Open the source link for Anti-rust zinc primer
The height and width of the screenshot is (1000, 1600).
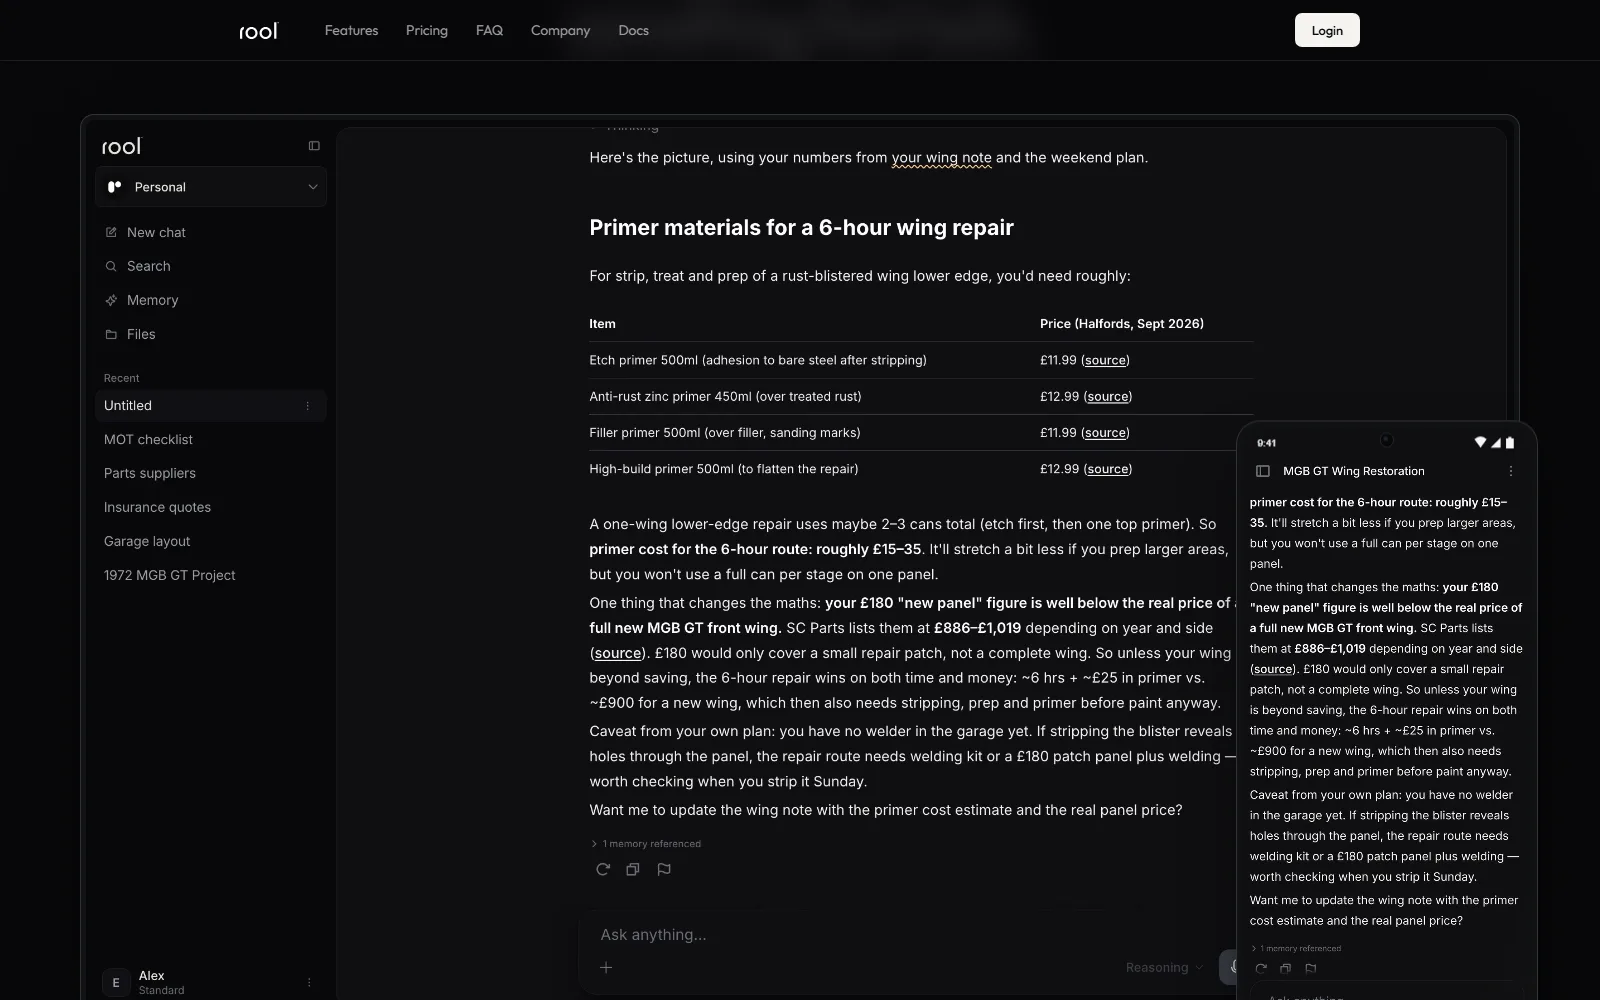pos(1108,396)
